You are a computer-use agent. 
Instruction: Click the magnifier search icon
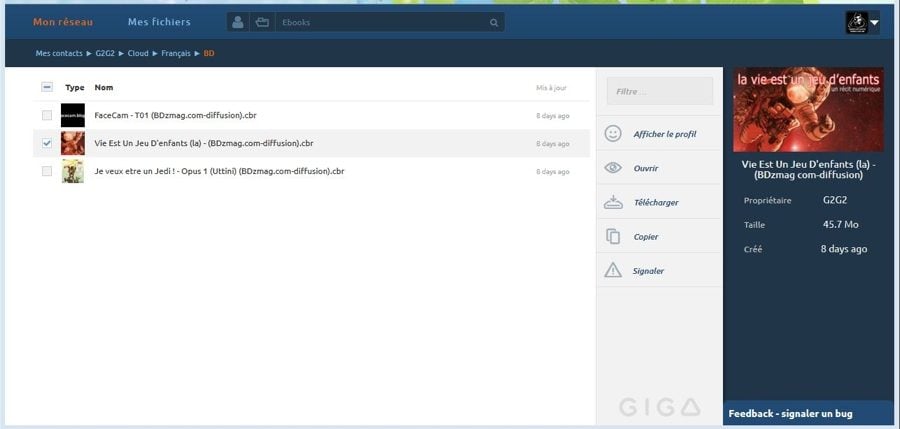click(494, 22)
